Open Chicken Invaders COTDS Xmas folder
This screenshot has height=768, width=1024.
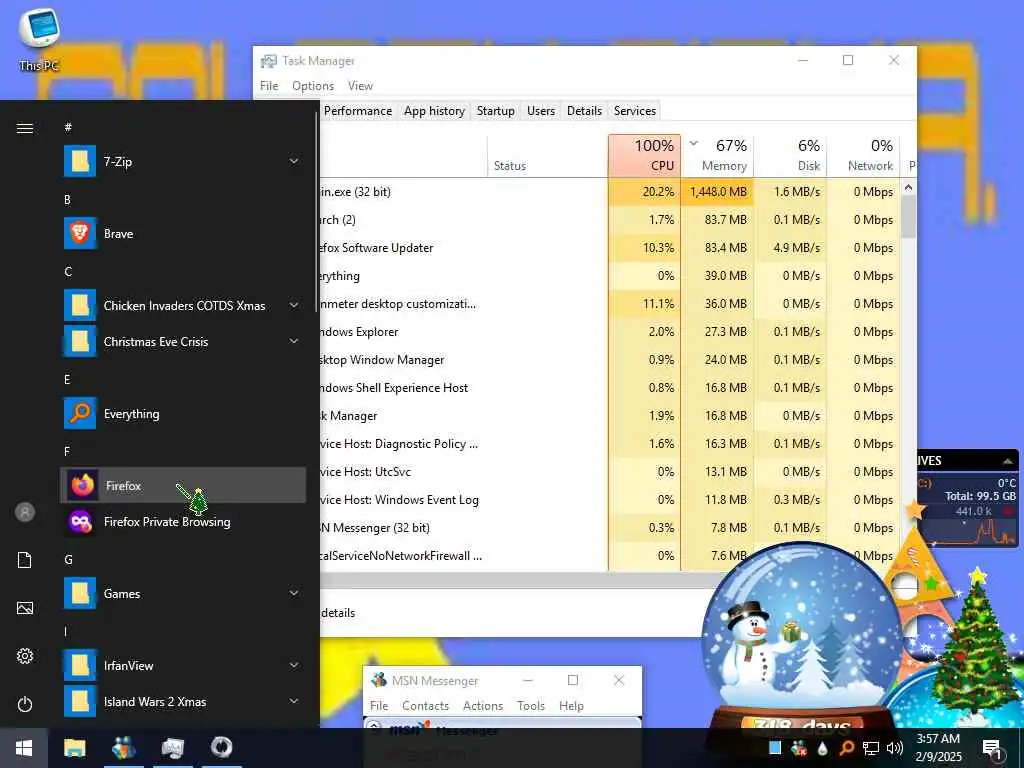80,305
